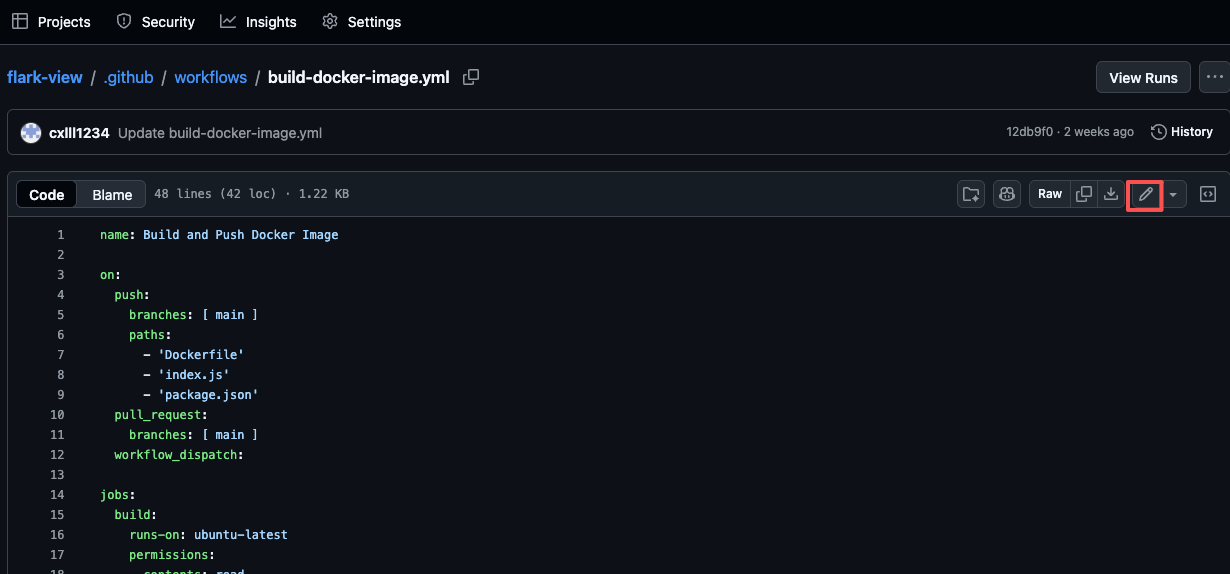Download the raw file
Screen dimensions: 1230x574
click(x=1110, y=194)
